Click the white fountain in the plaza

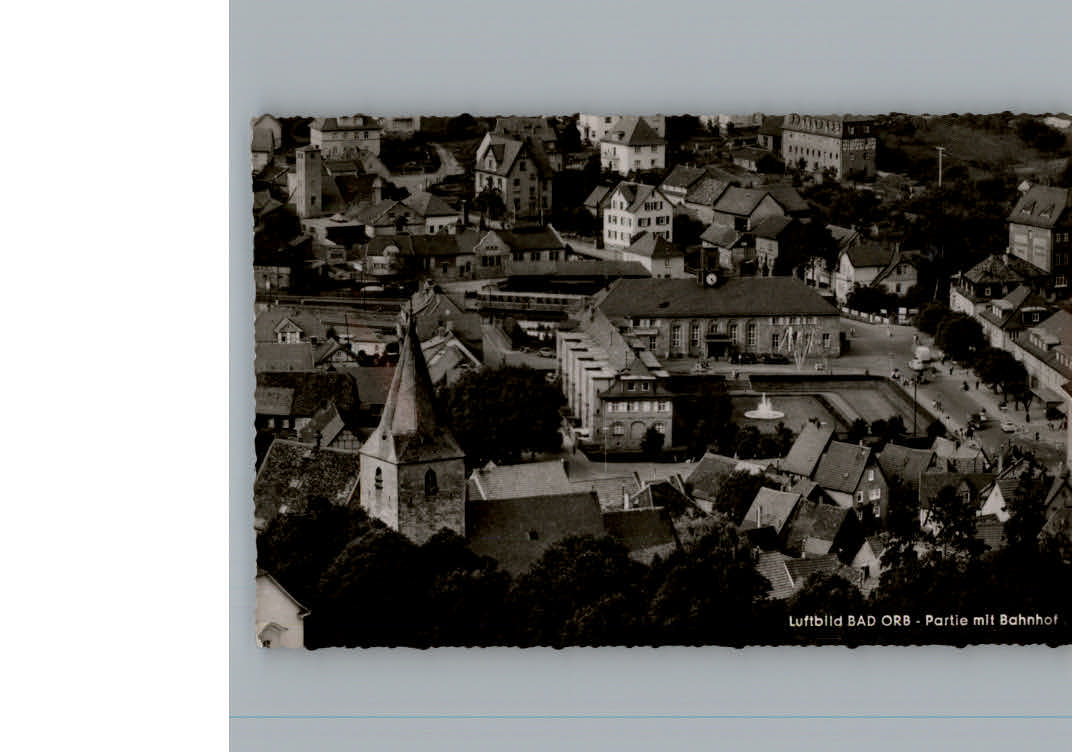(x=764, y=409)
